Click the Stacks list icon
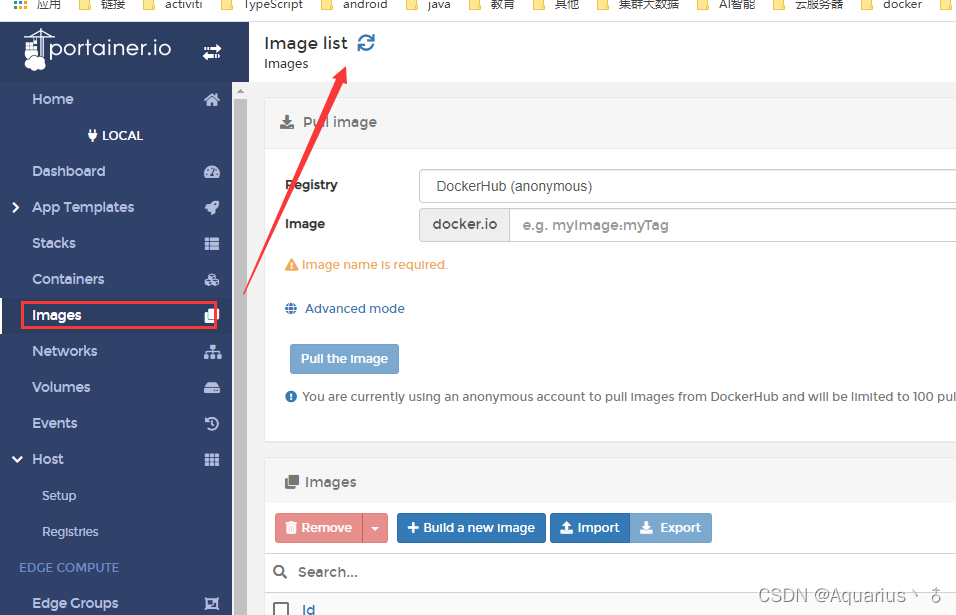The height and width of the screenshot is (615, 956). pyautogui.click(x=212, y=244)
